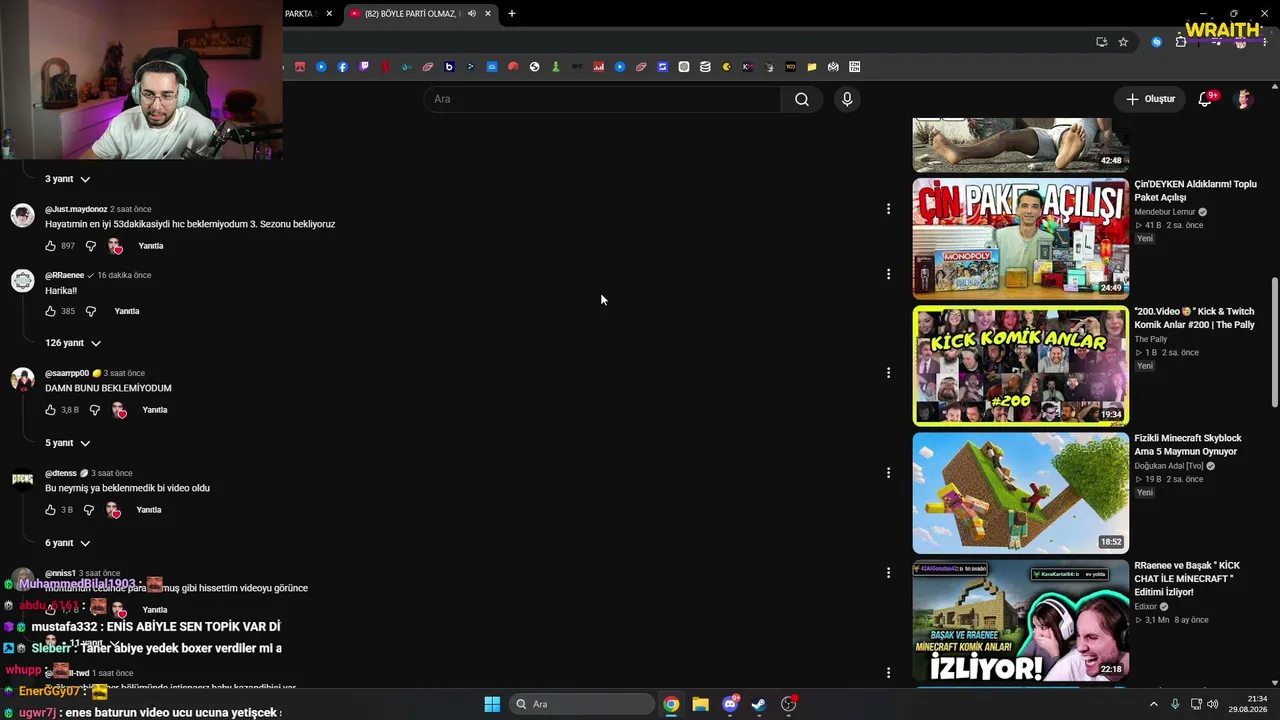Open Discord from the taskbar
Screen dimensions: 1280x720
tap(730, 704)
